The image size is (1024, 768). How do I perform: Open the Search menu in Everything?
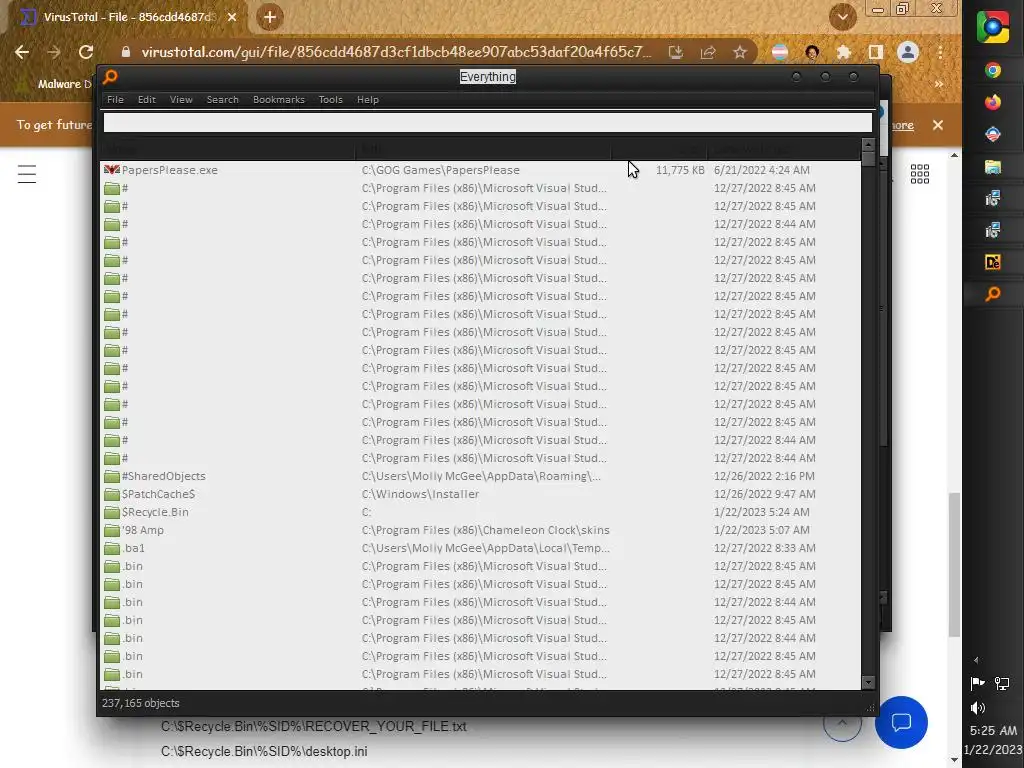click(x=222, y=99)
